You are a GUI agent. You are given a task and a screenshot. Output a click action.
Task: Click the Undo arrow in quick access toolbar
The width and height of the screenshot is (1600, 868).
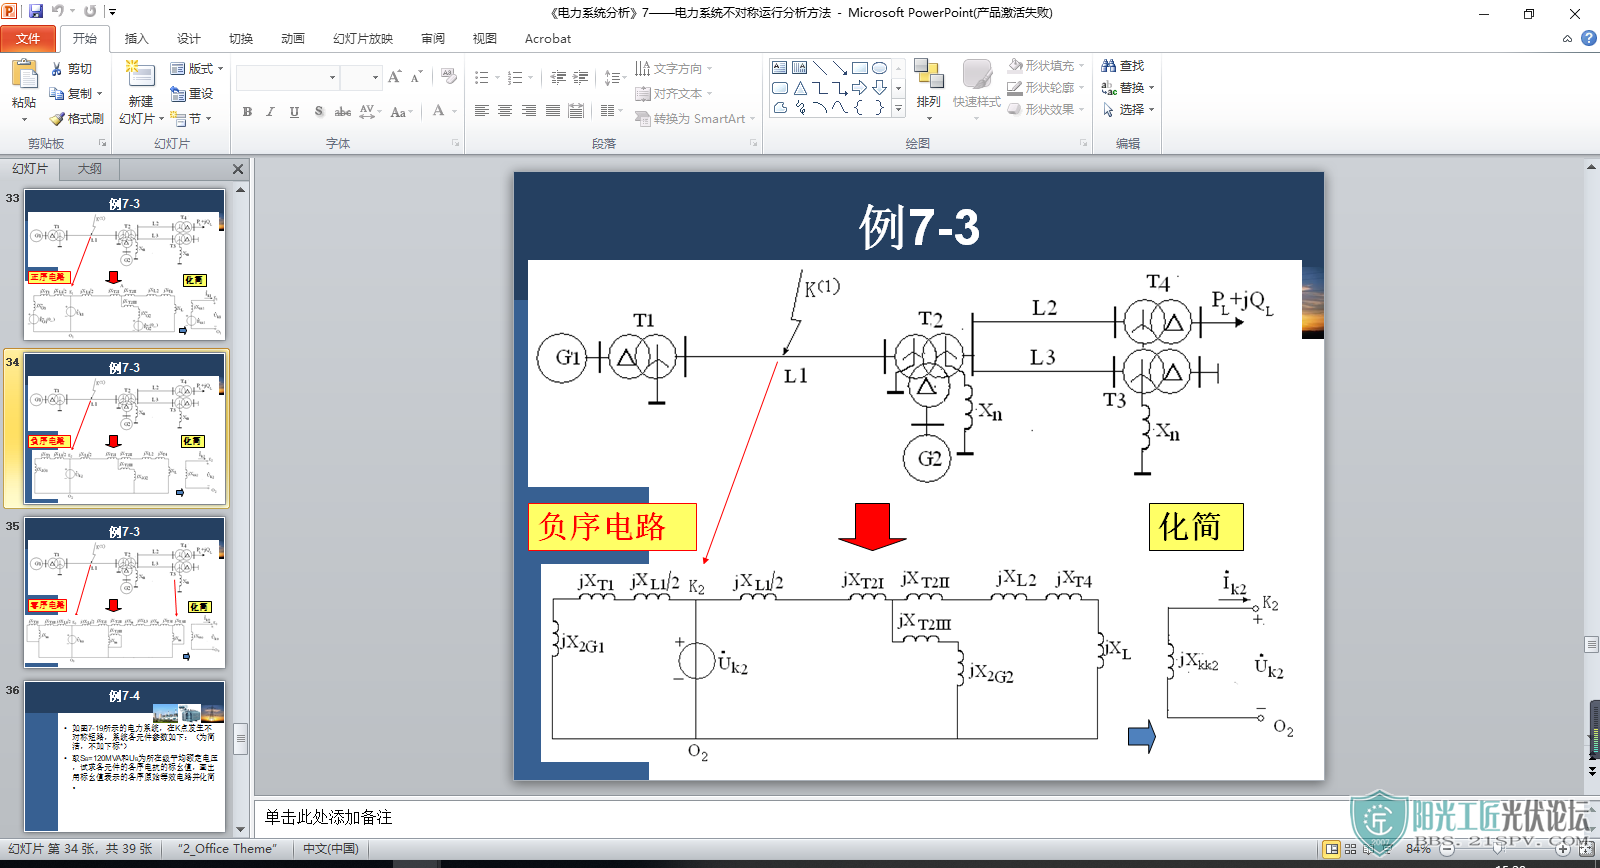[x=57, y=11]
